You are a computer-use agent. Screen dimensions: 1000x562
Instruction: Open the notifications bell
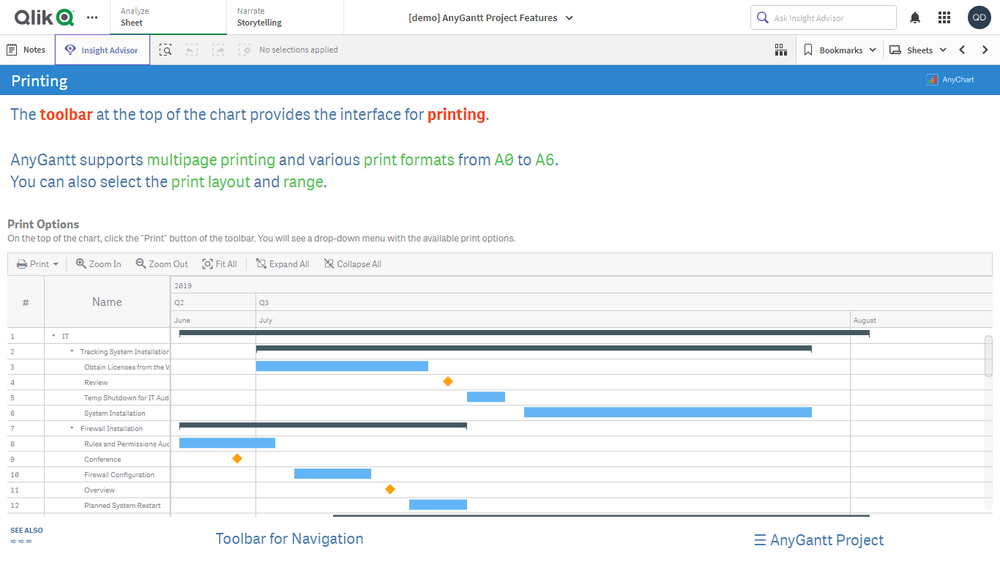[x=915, y=18]
